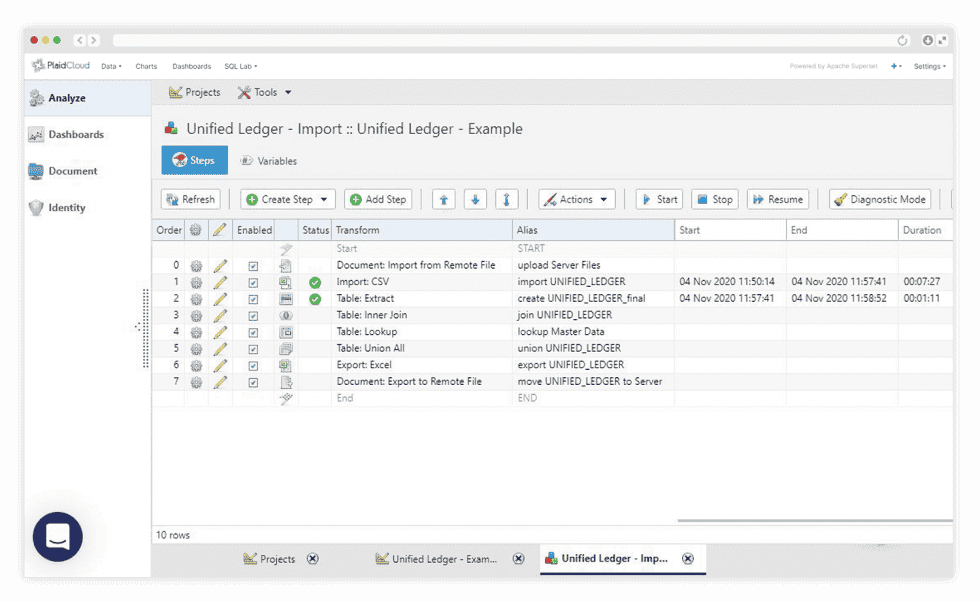Open Charts in top navigation
Screen dimensions: 980x602
tap(146, 66)
